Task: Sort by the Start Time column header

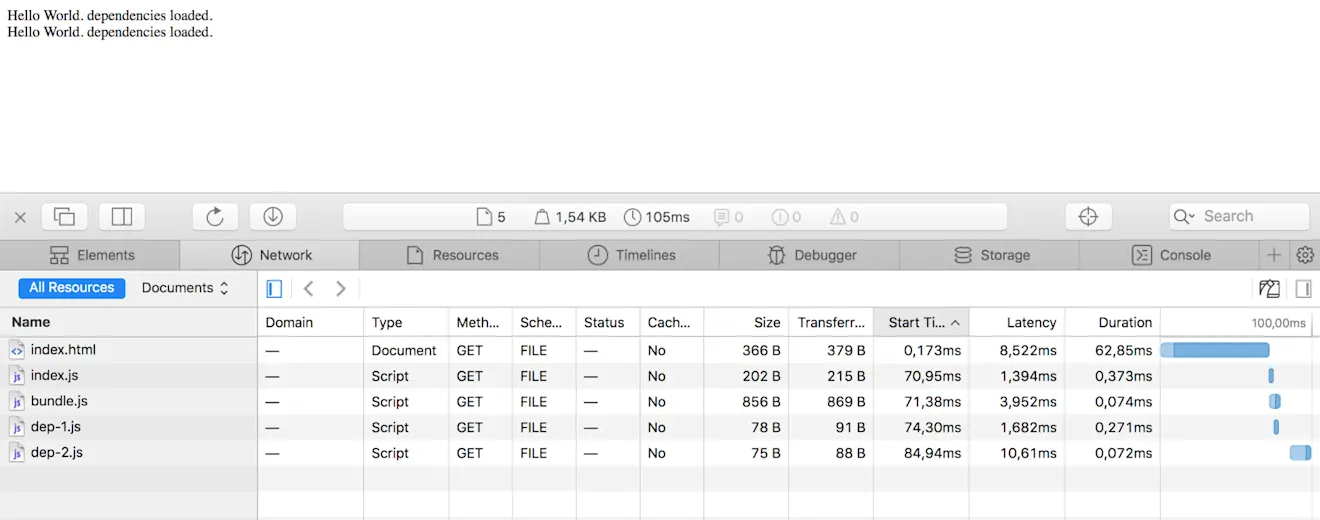Action: [921, 322]
